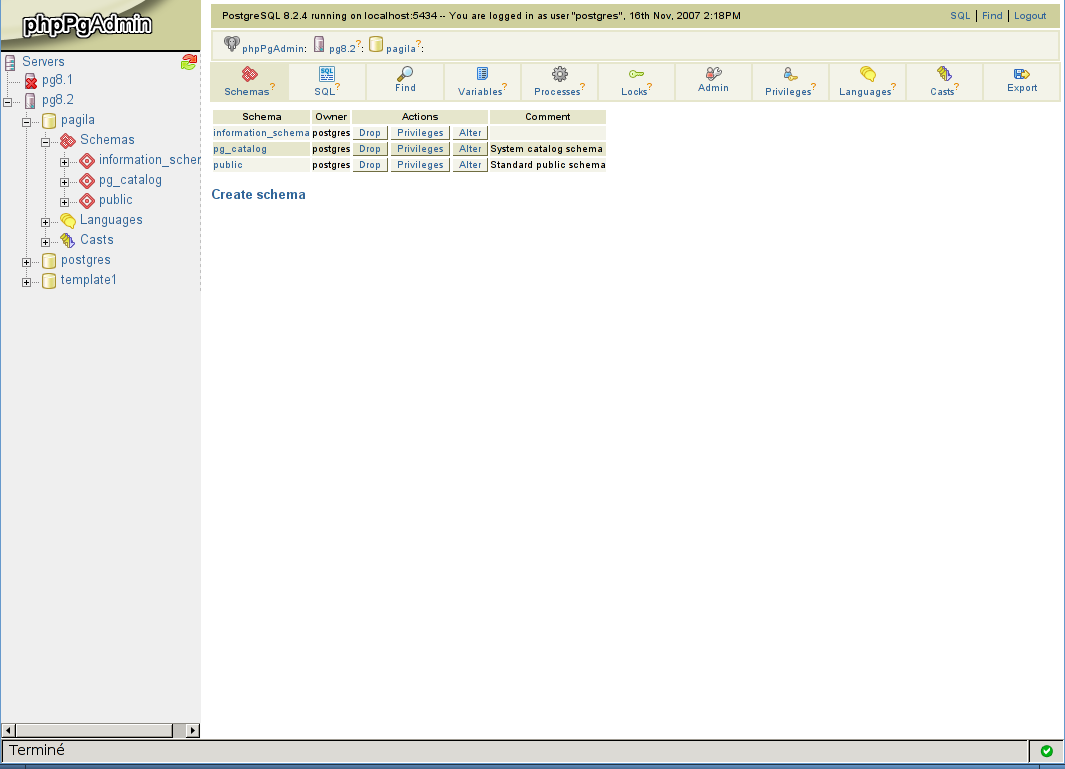Open the SQL icon in the toolbar

click(x=327, y=74)
